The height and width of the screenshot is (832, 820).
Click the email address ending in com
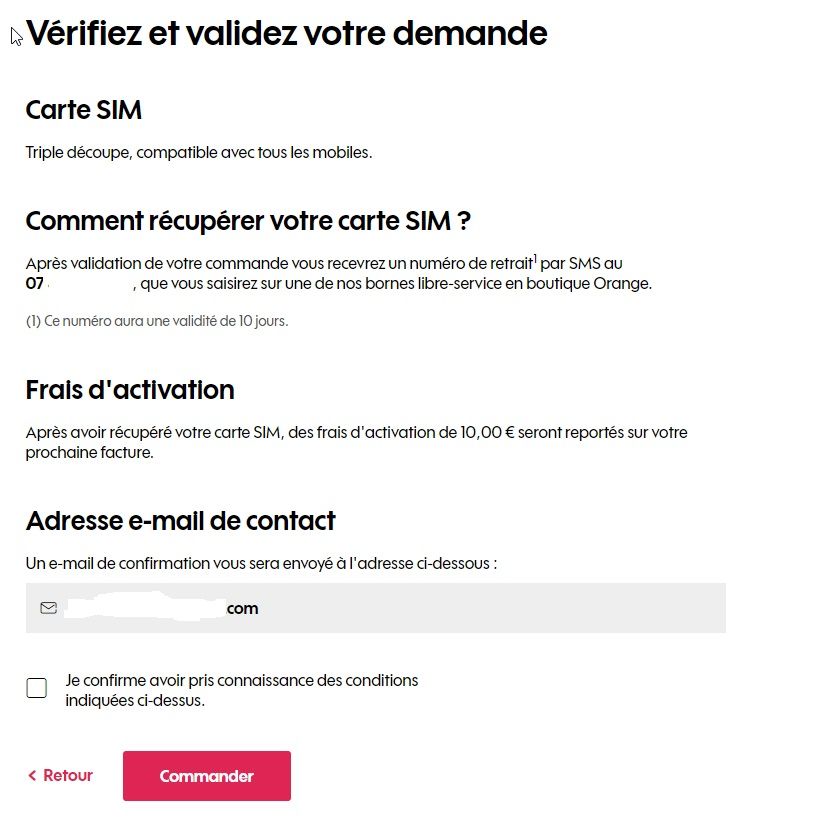(160, 608)
